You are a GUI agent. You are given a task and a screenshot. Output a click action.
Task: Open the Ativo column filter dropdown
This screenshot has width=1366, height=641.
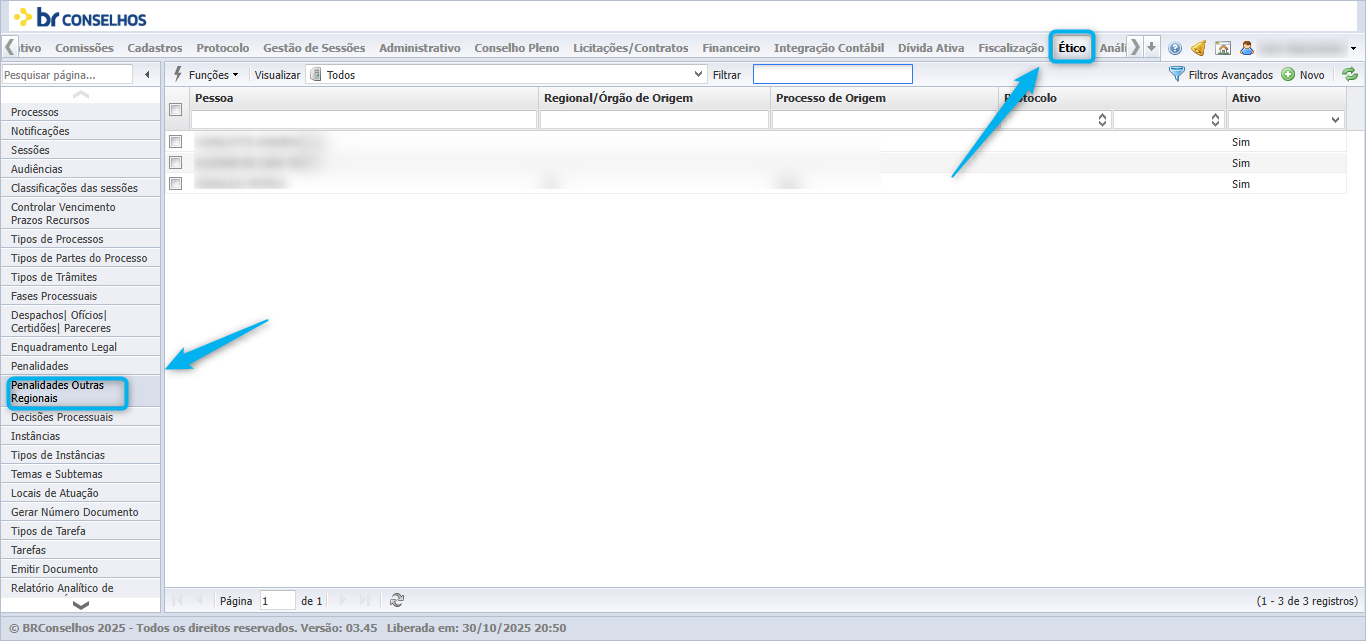[x=1336, y=120]
